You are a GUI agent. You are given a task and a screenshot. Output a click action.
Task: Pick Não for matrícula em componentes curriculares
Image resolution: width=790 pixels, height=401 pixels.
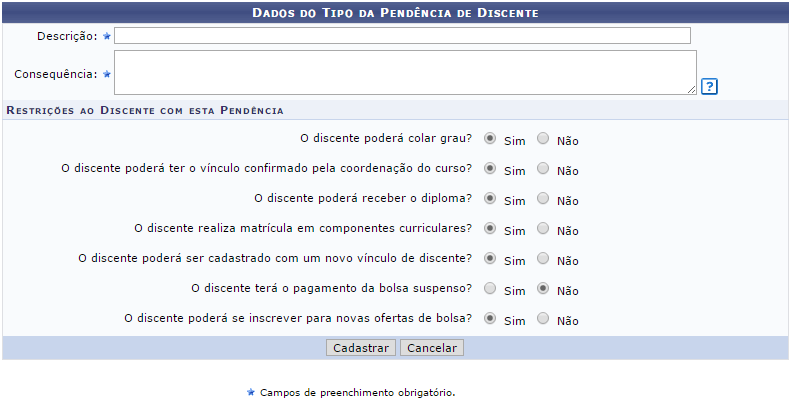pos(543,229)
